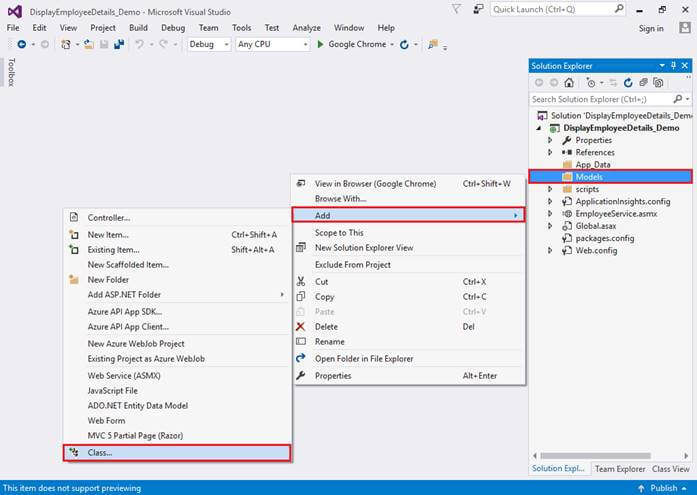This screenshot has height=495, width=697.
Task: Click the Home icon in Solution Explorer
Action: click(x=569, y=83)
